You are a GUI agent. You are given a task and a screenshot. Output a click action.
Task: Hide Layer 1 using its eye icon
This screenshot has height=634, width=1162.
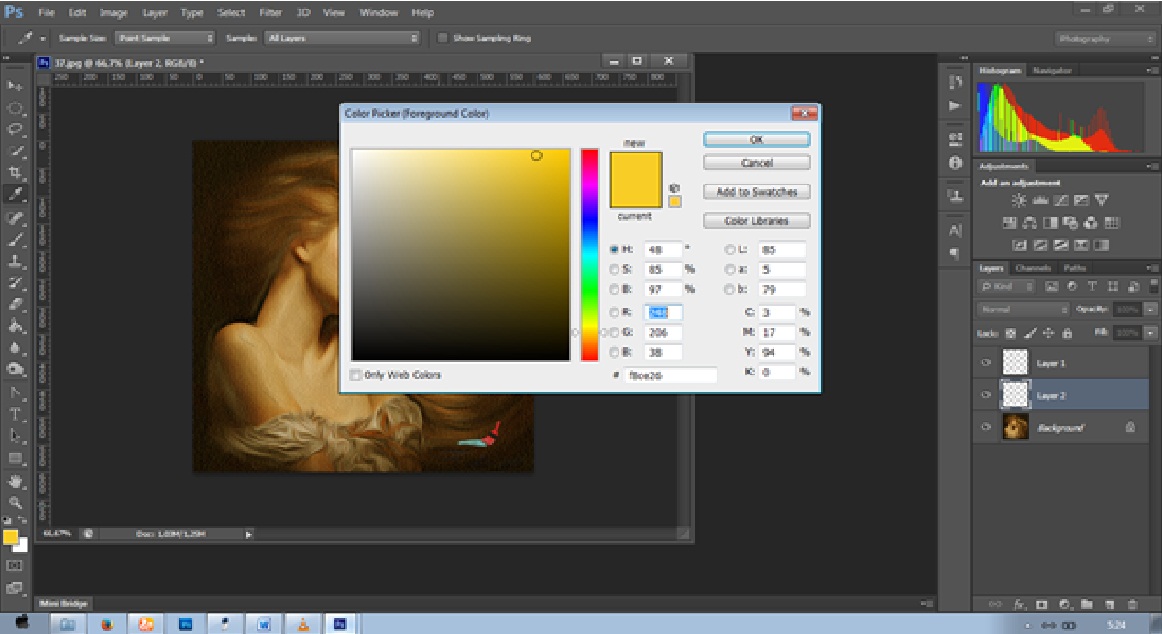[x=987, y=363]
